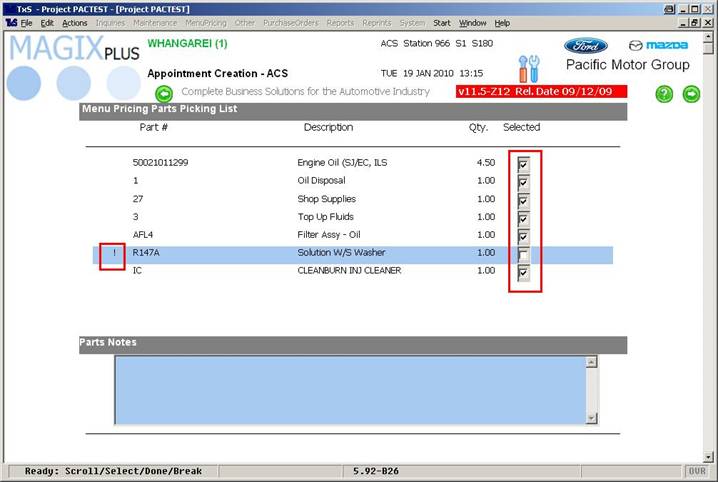Select the Oil Disposal part row

click(300, 181)
